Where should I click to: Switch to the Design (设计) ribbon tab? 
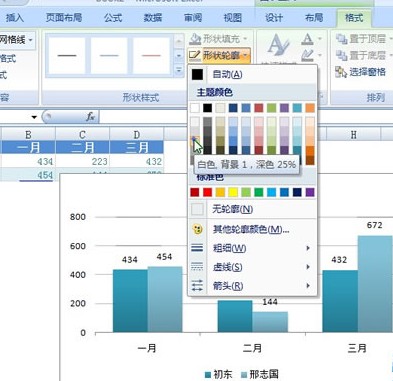pos(274,17)
